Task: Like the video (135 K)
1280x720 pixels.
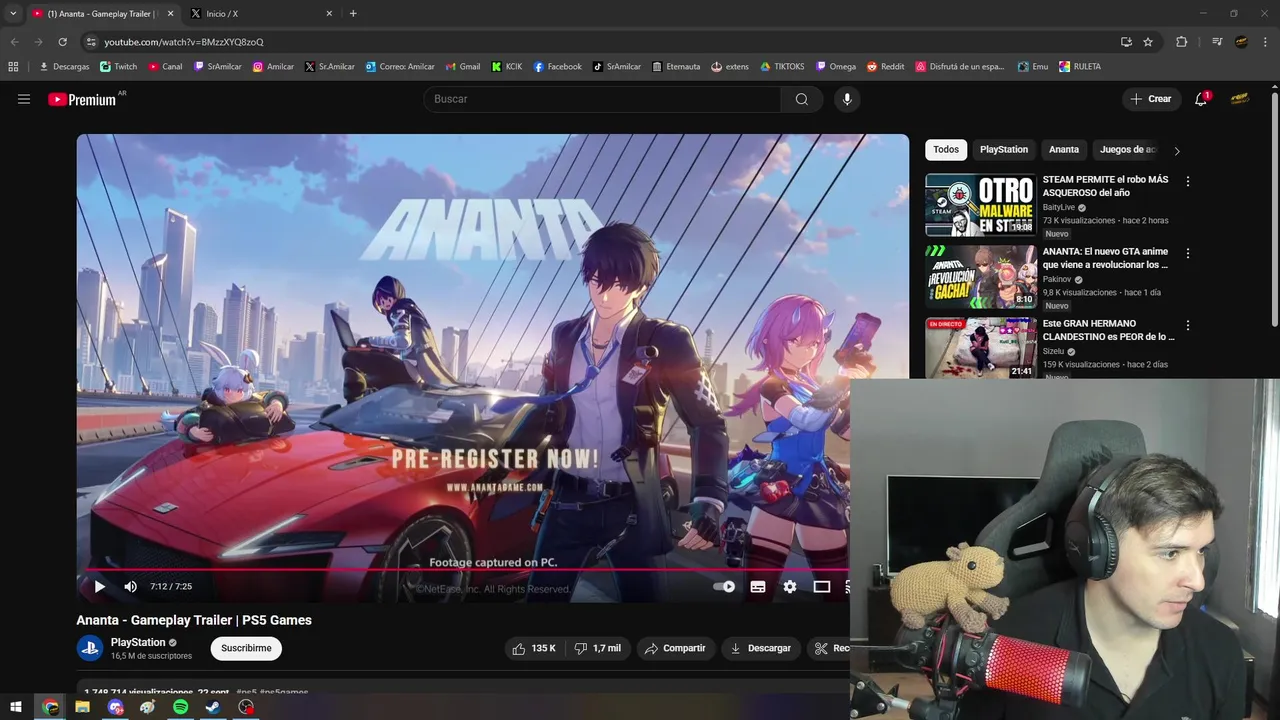Action: click(533, 648)
